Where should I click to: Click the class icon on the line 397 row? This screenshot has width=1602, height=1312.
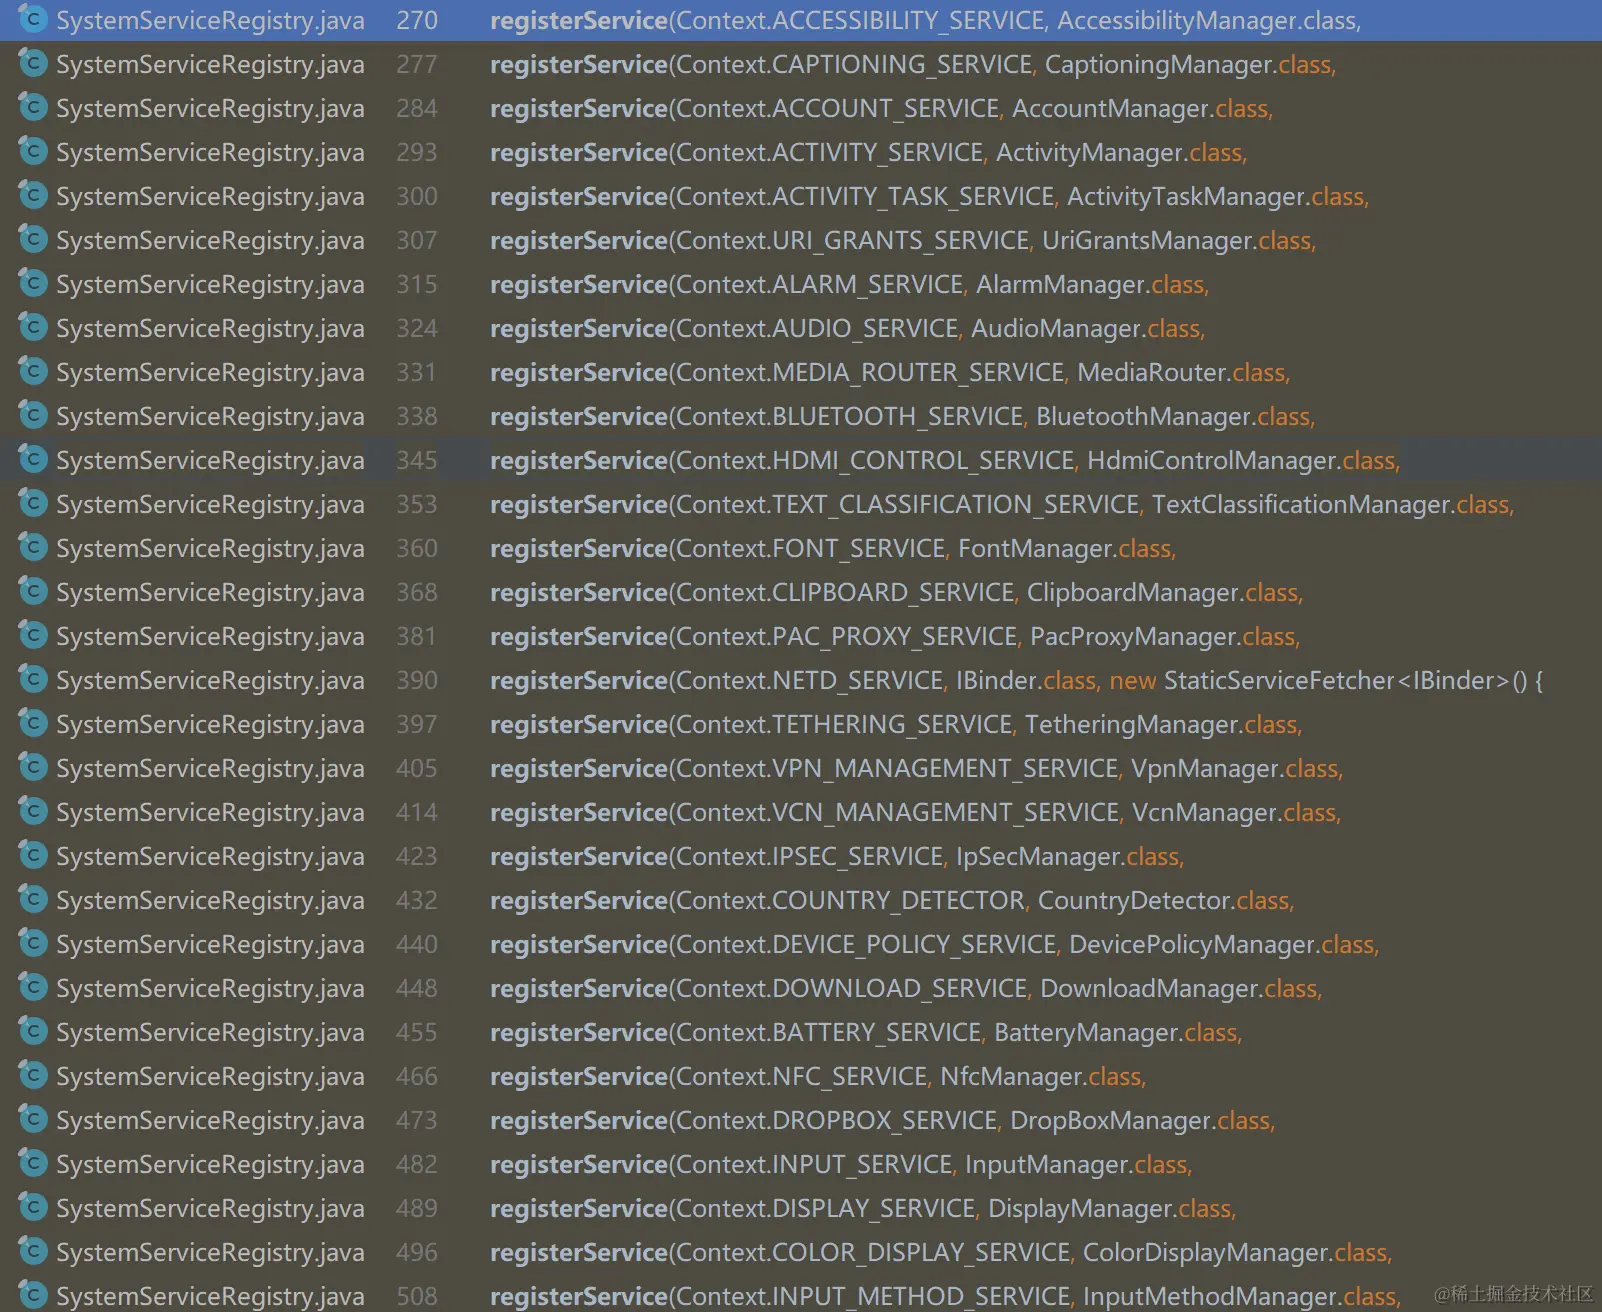(33, 724)
